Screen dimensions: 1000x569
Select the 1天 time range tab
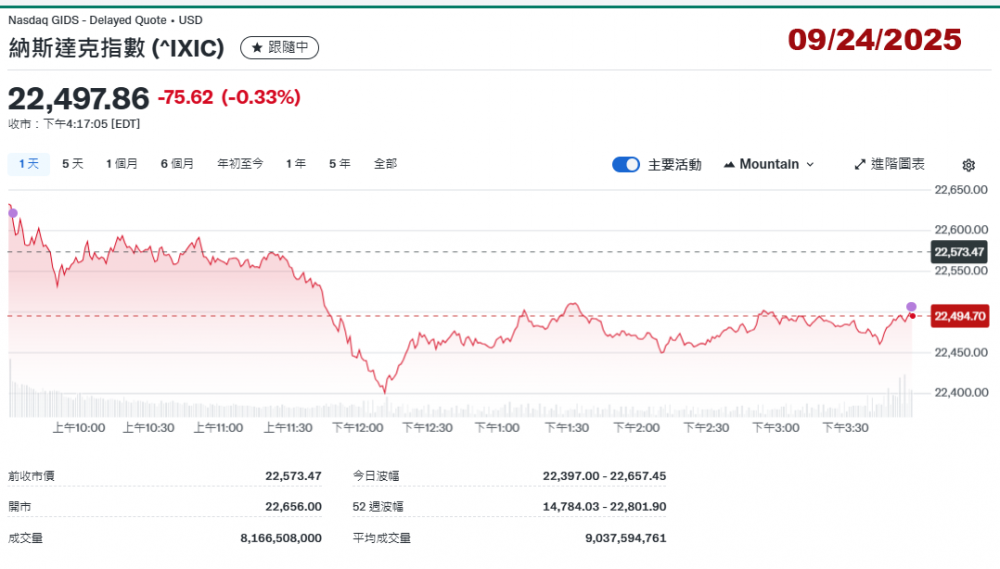click(28, 163)
